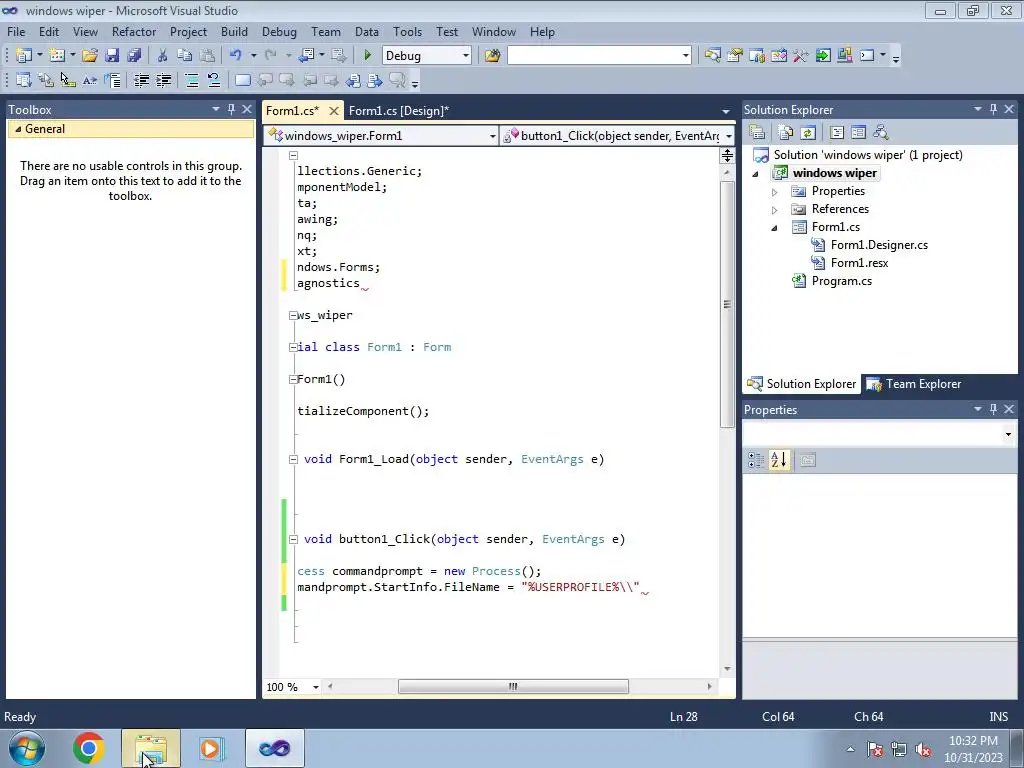Toggle auto-hide pin on Solution Explorer
Screen dimensions: 1024x768
tap(993, 109)
